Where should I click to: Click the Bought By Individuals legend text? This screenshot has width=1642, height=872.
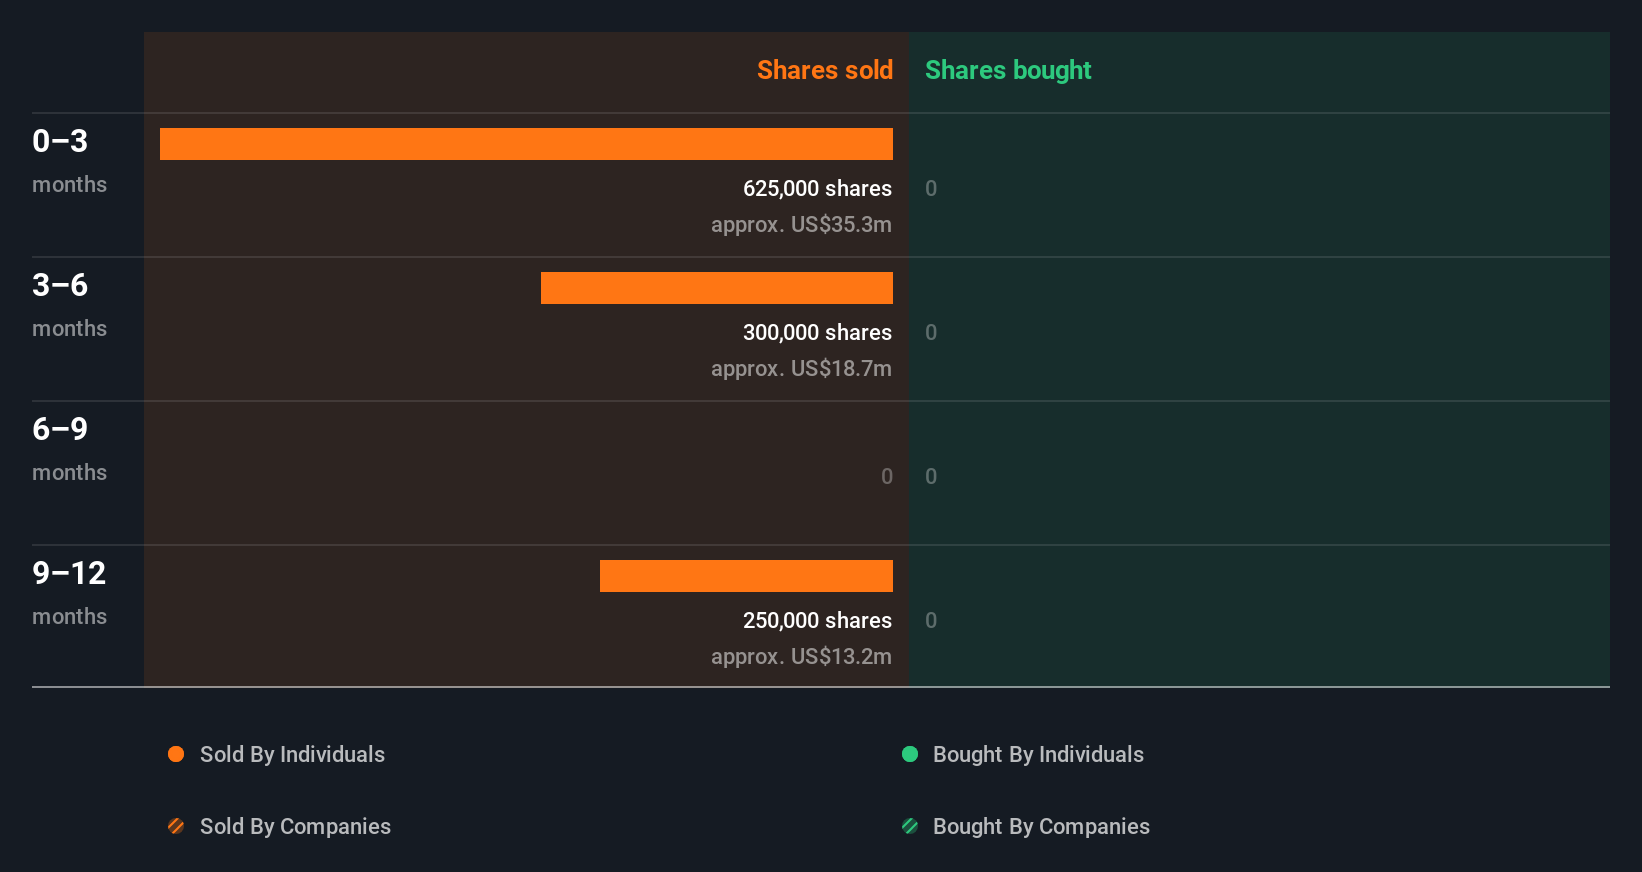[x=1038, y=754]
